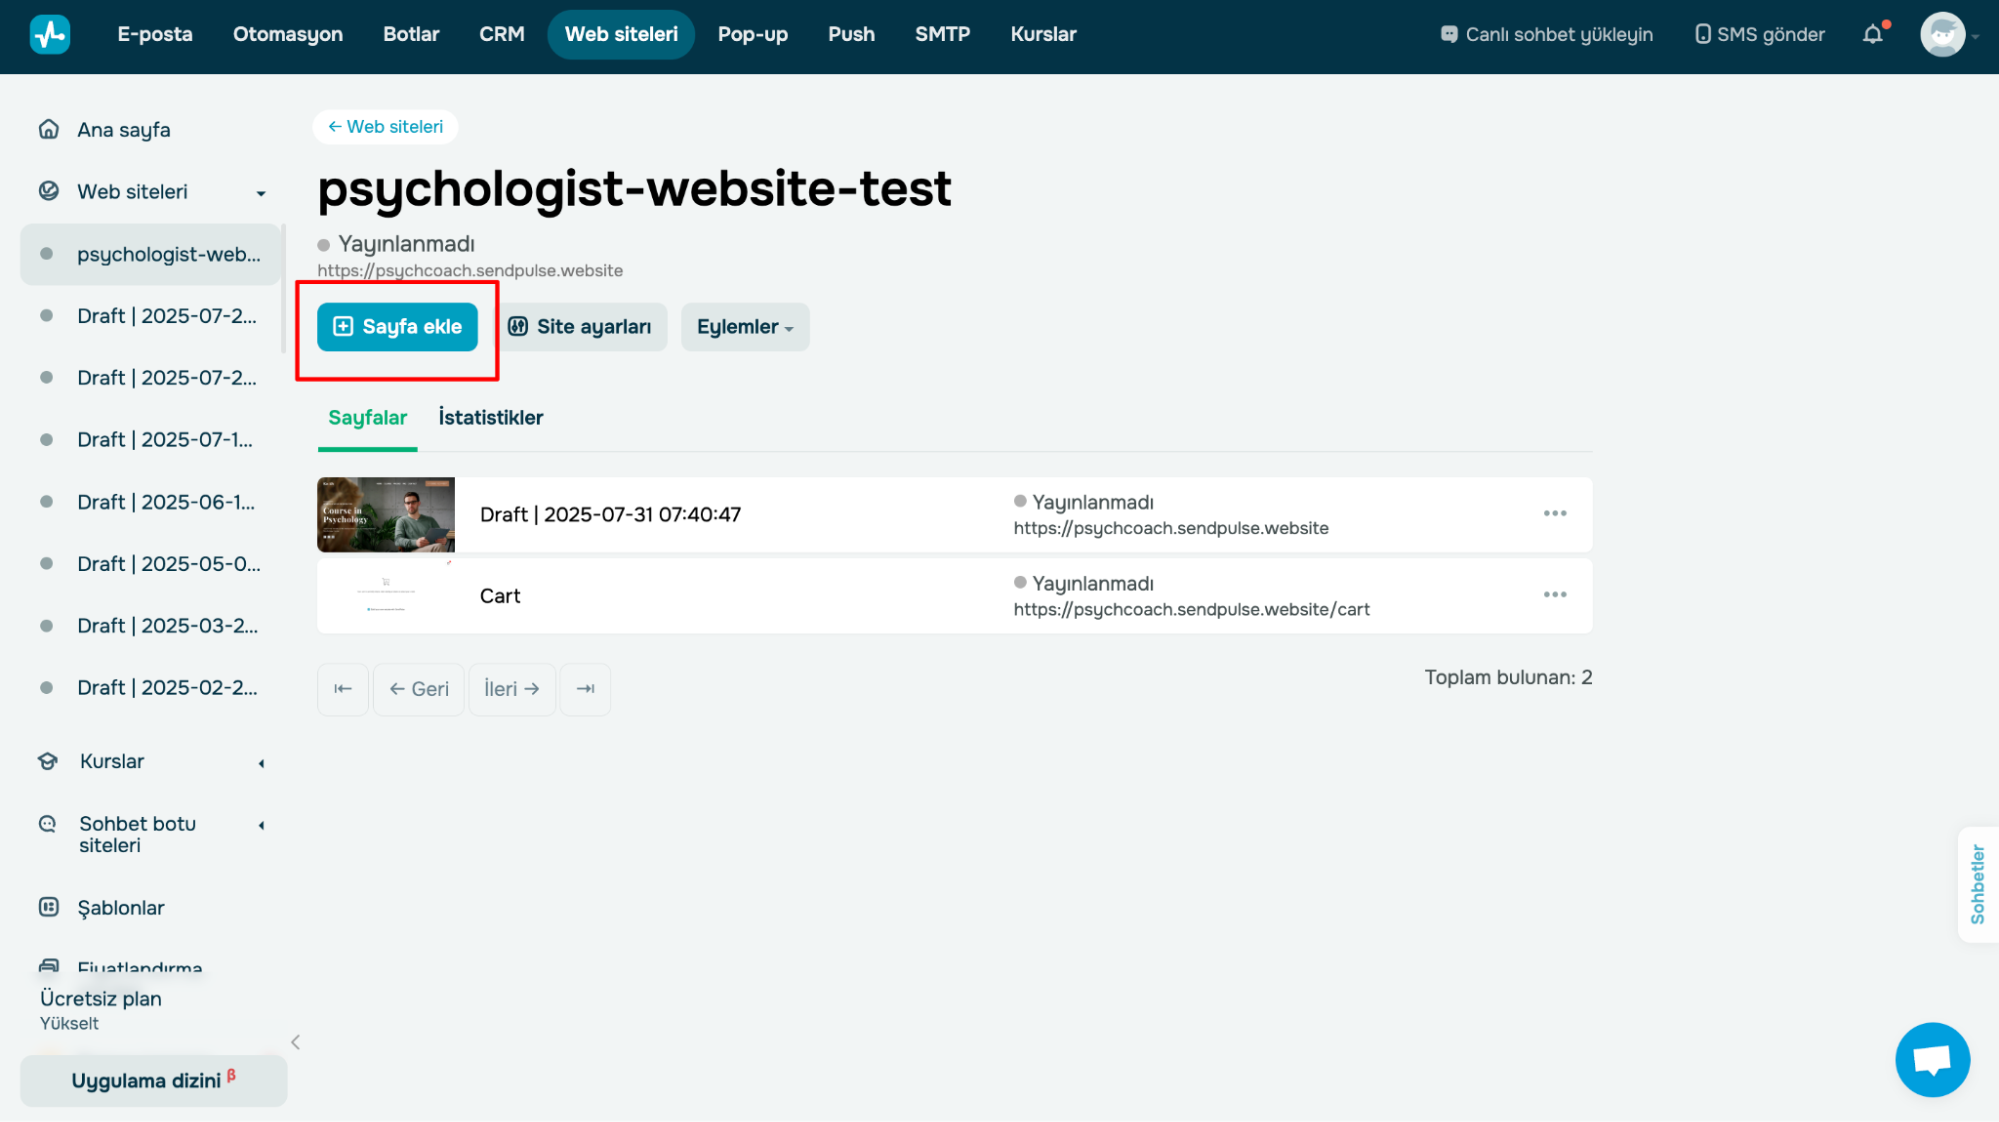Expand the Eylemler dropdown
This screenshot has height=1122, width=1999.
click(x=744, y=327)
